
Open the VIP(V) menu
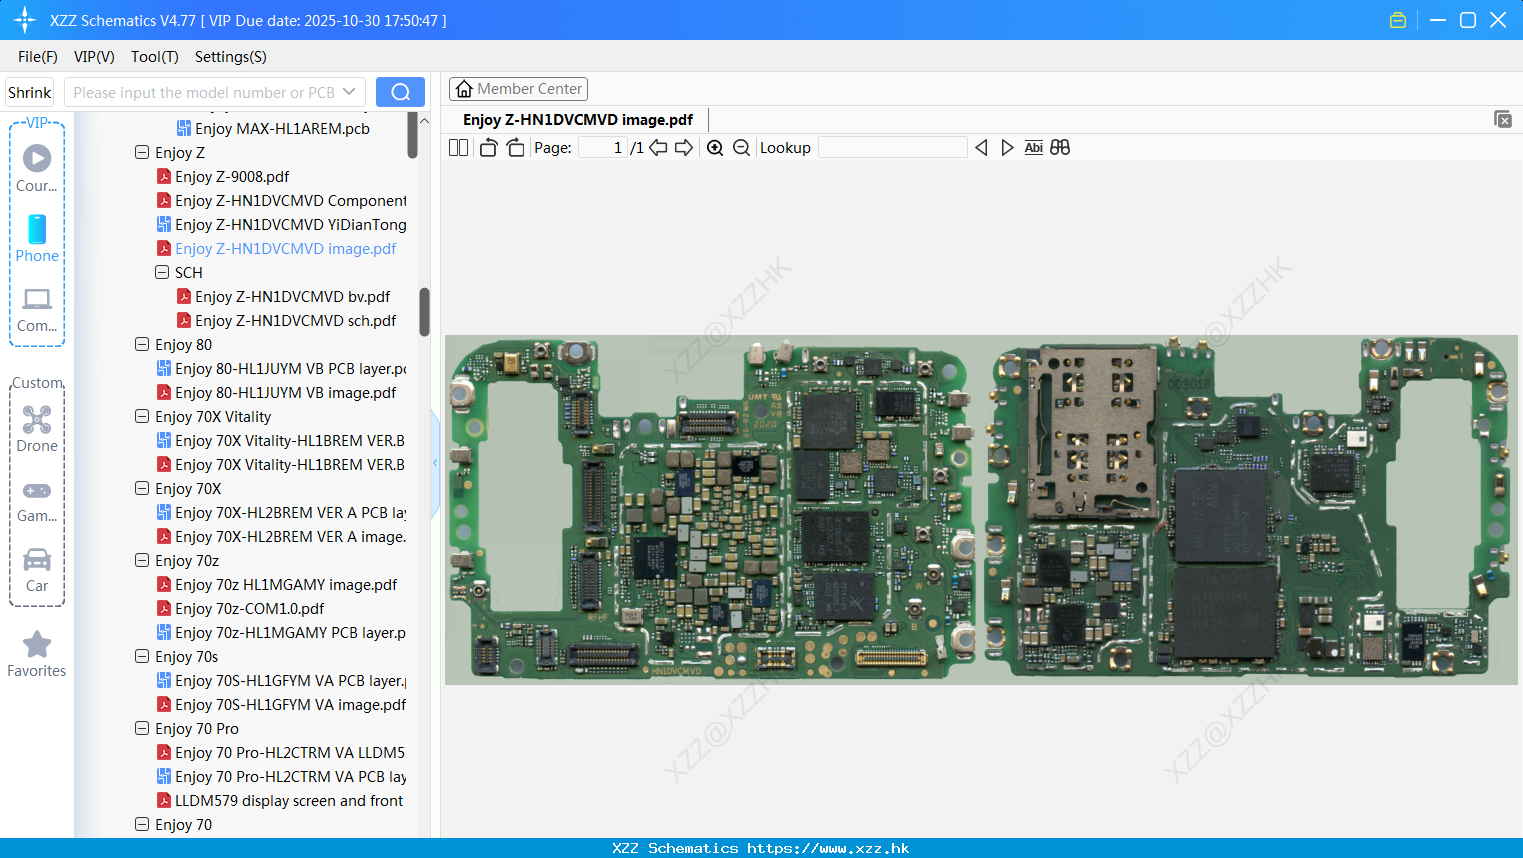[x=94, y=57]
